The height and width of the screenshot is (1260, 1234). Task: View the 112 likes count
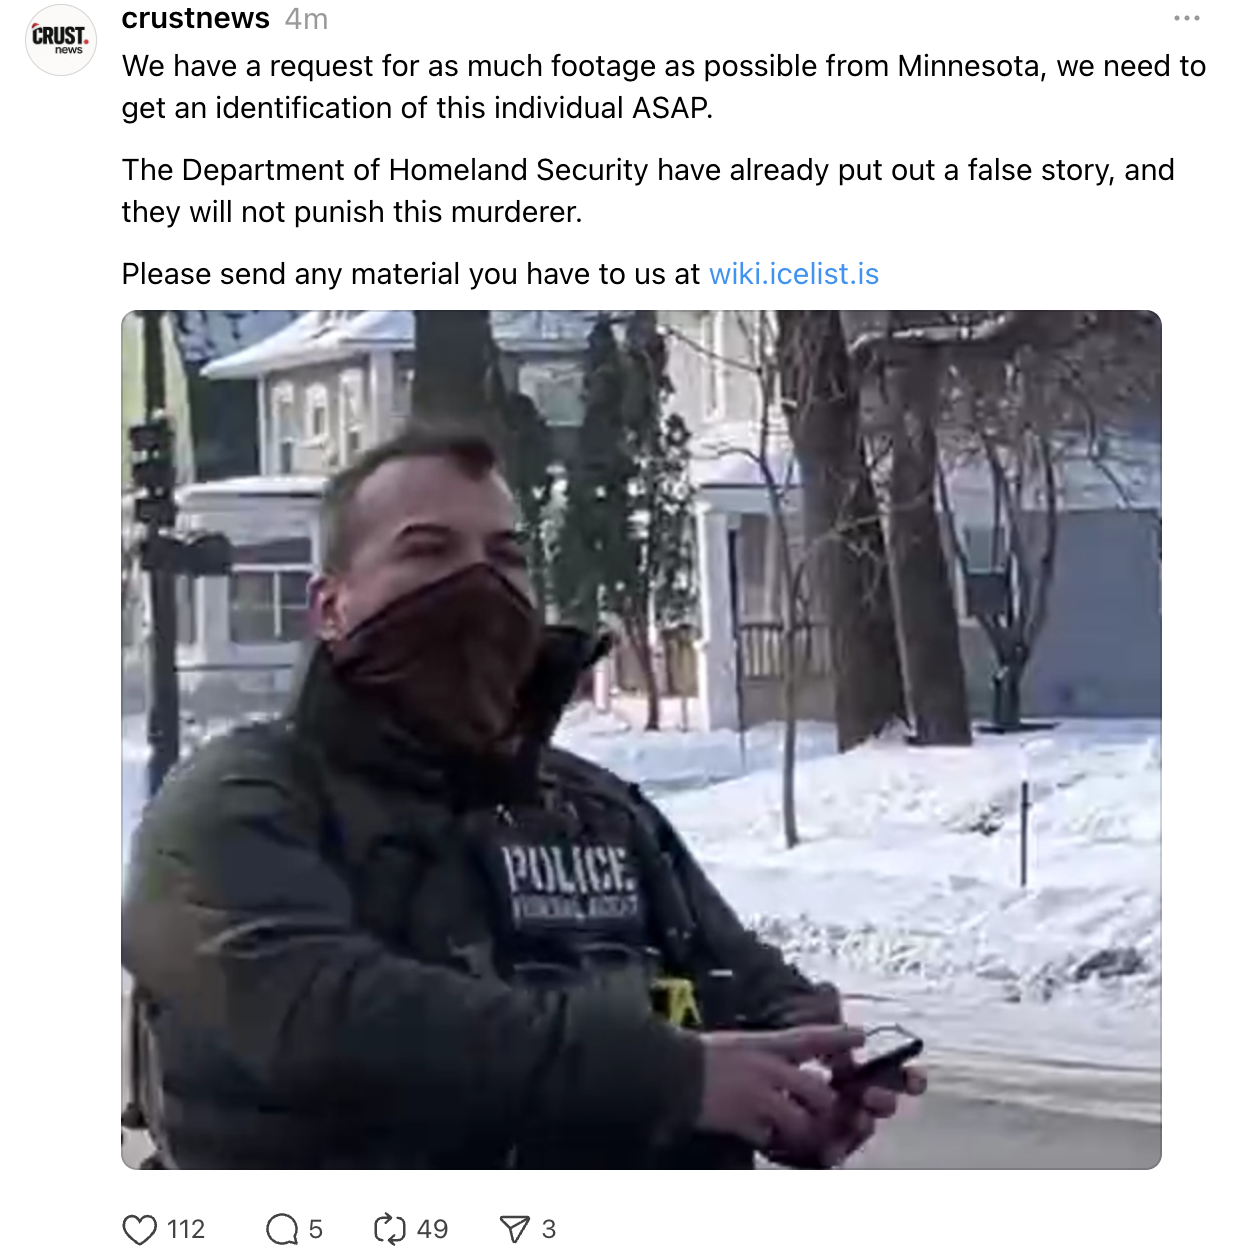click(186, 1229)
